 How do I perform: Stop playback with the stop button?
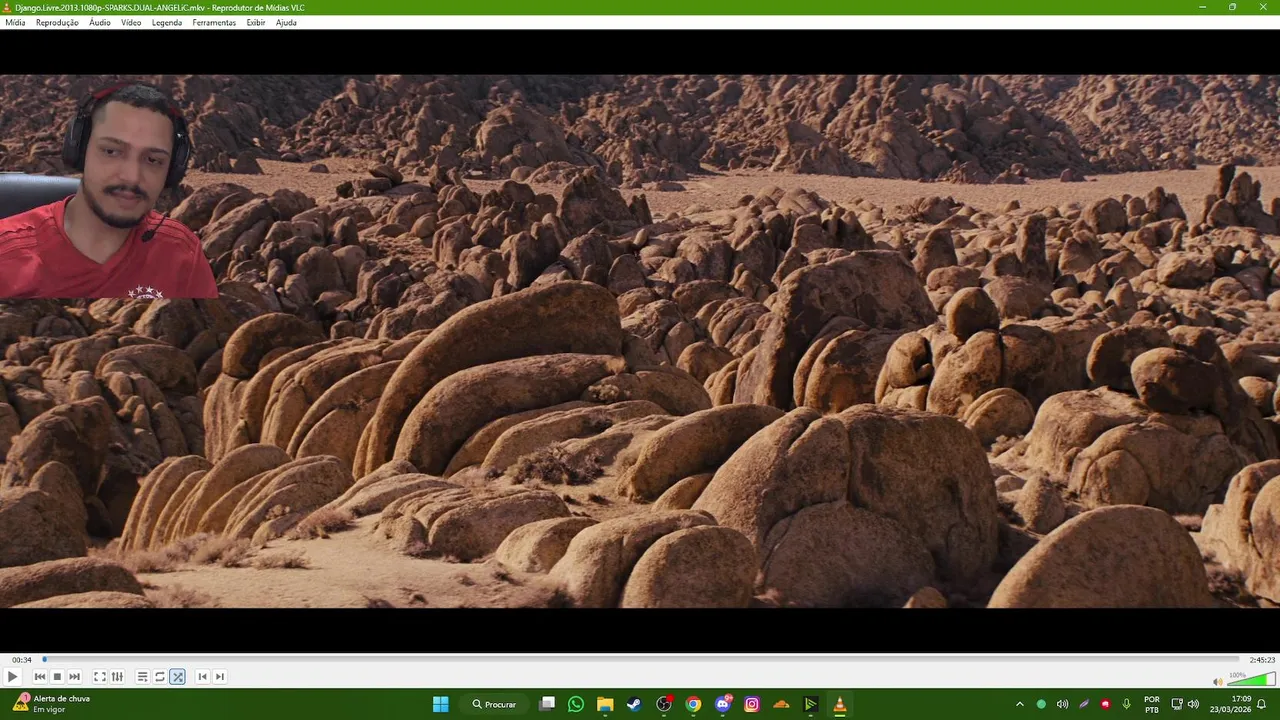pyautogui.click(x=57, y=677)
